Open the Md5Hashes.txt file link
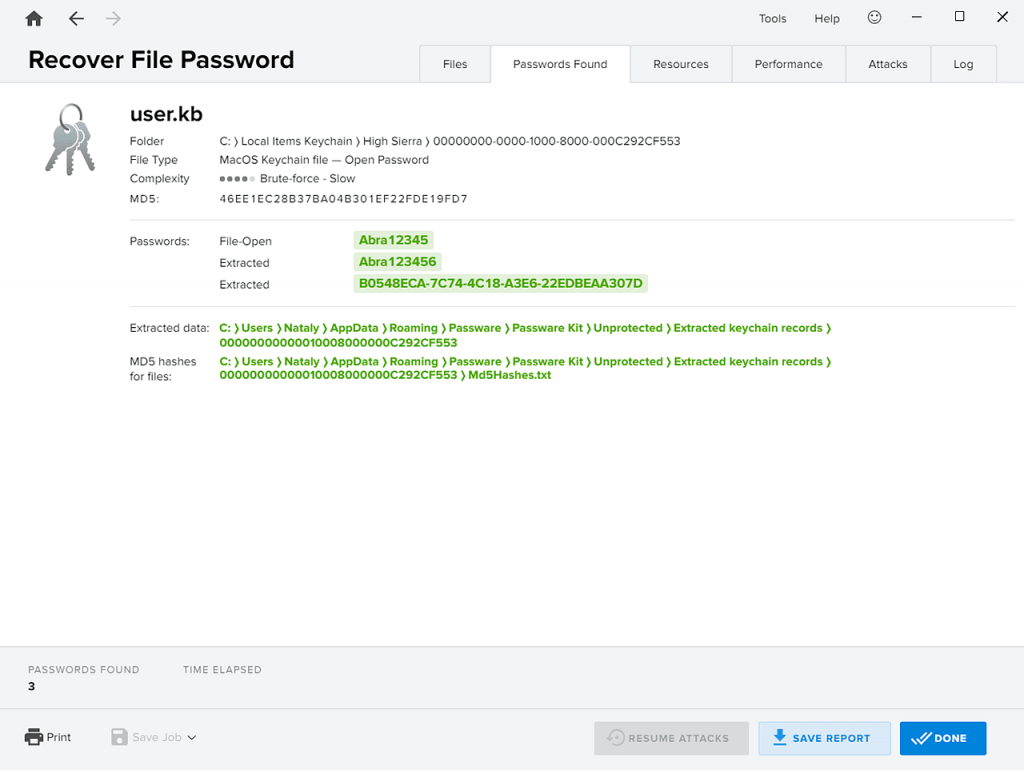Screen dimensions: 1024x770 click(x=509, y=375)
